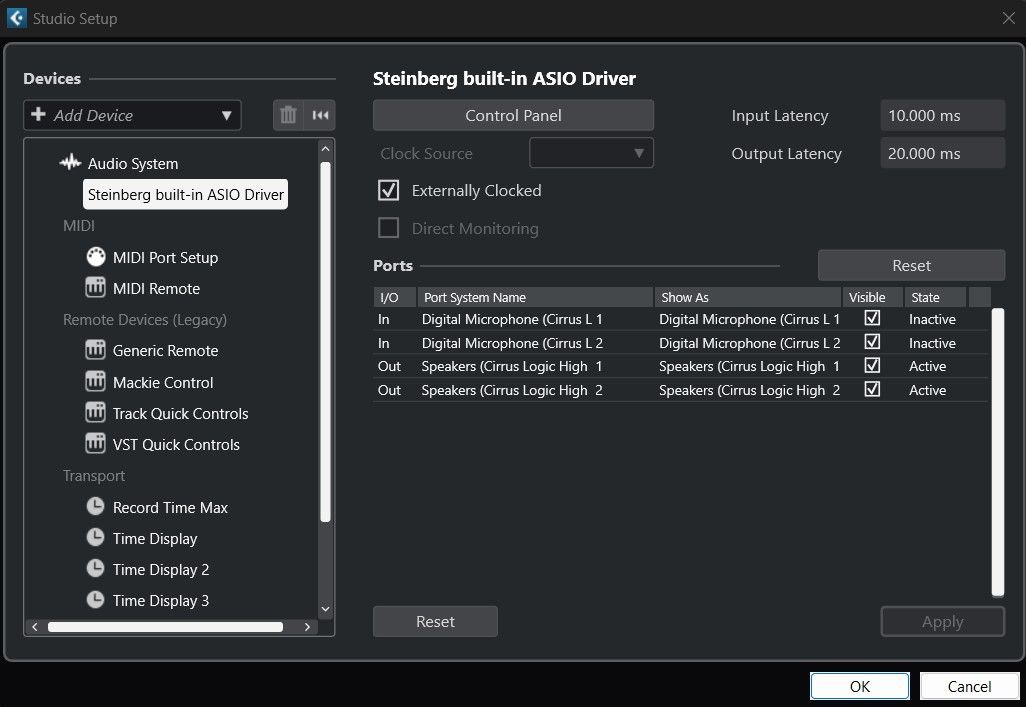Click Show As name of Speakers 1
This screenshot has height=707, width=1026.
tap(749, 366)
